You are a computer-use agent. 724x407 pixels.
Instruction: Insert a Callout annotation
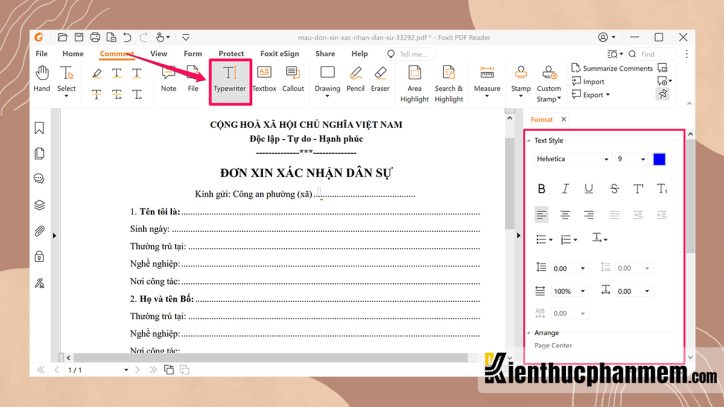click(x=293, y=79)
